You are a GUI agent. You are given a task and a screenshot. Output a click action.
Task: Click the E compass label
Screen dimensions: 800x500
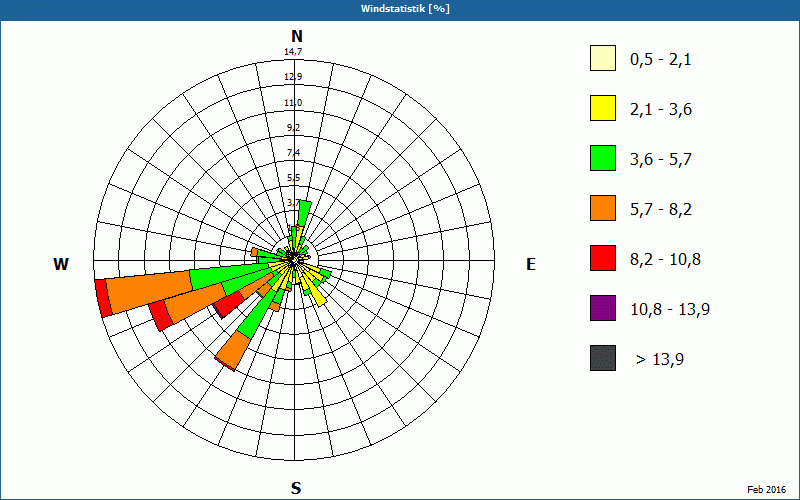(531, 264)
